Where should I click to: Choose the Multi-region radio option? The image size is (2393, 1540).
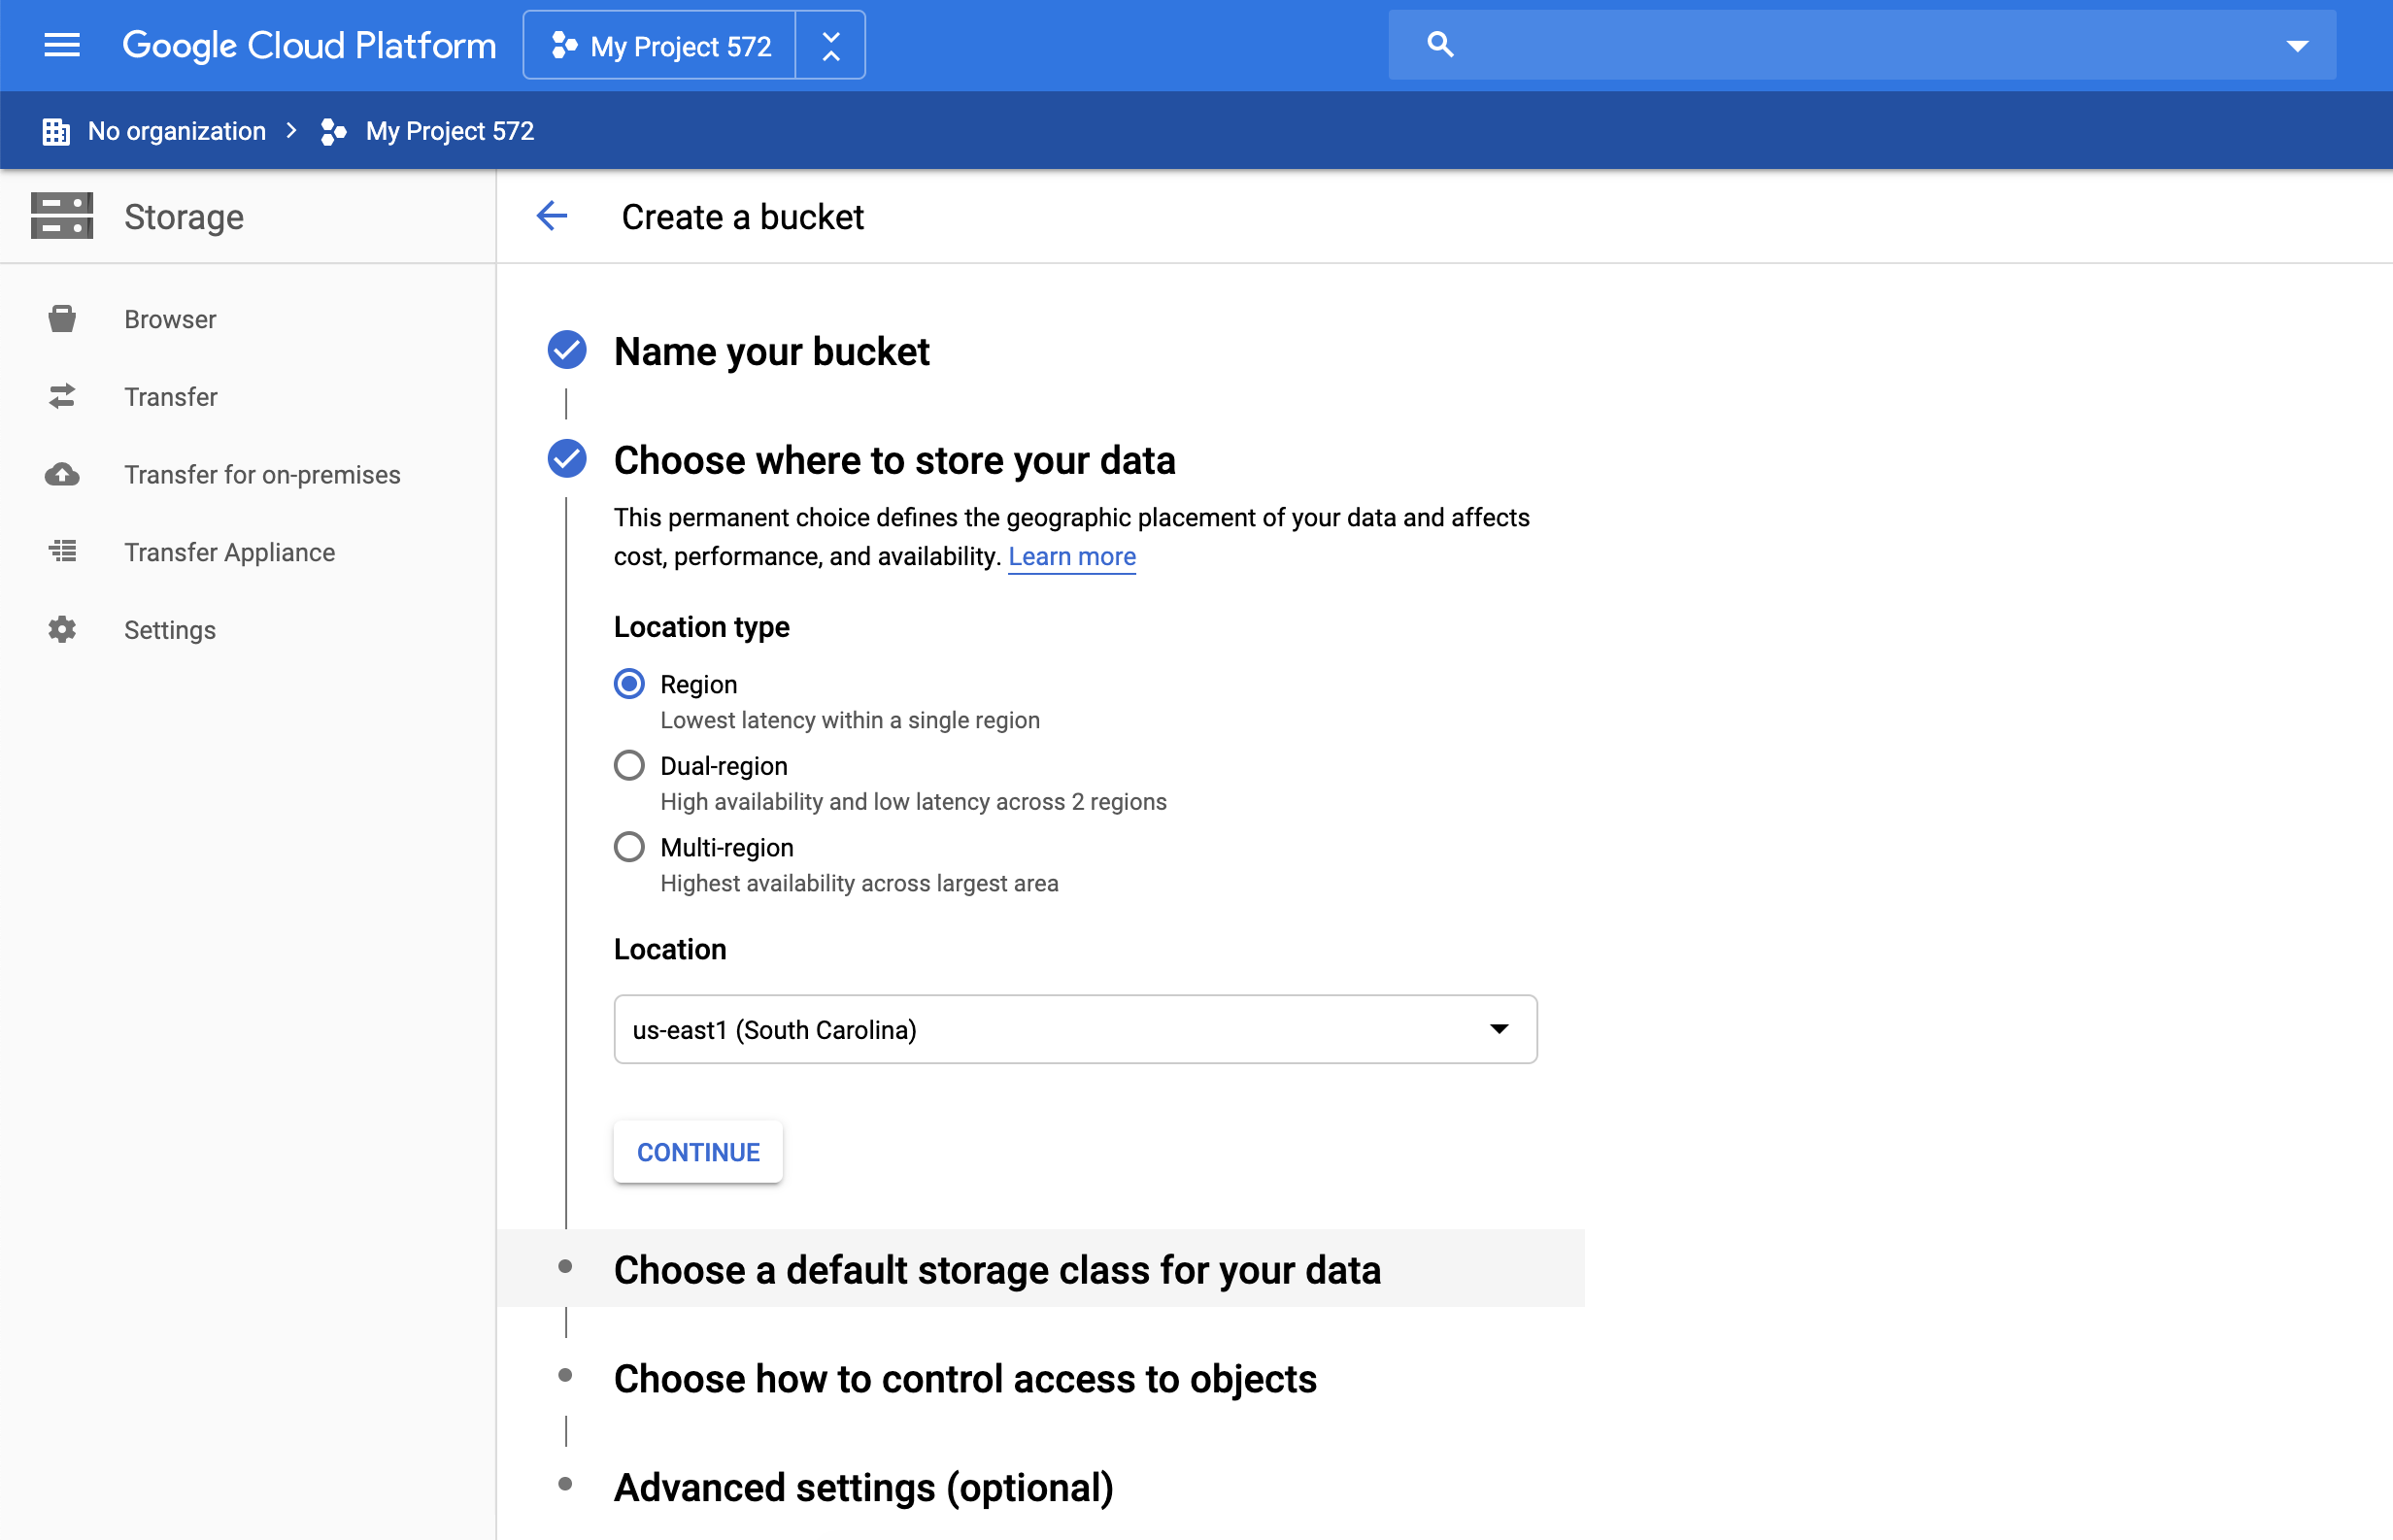[x=629, y=847]
